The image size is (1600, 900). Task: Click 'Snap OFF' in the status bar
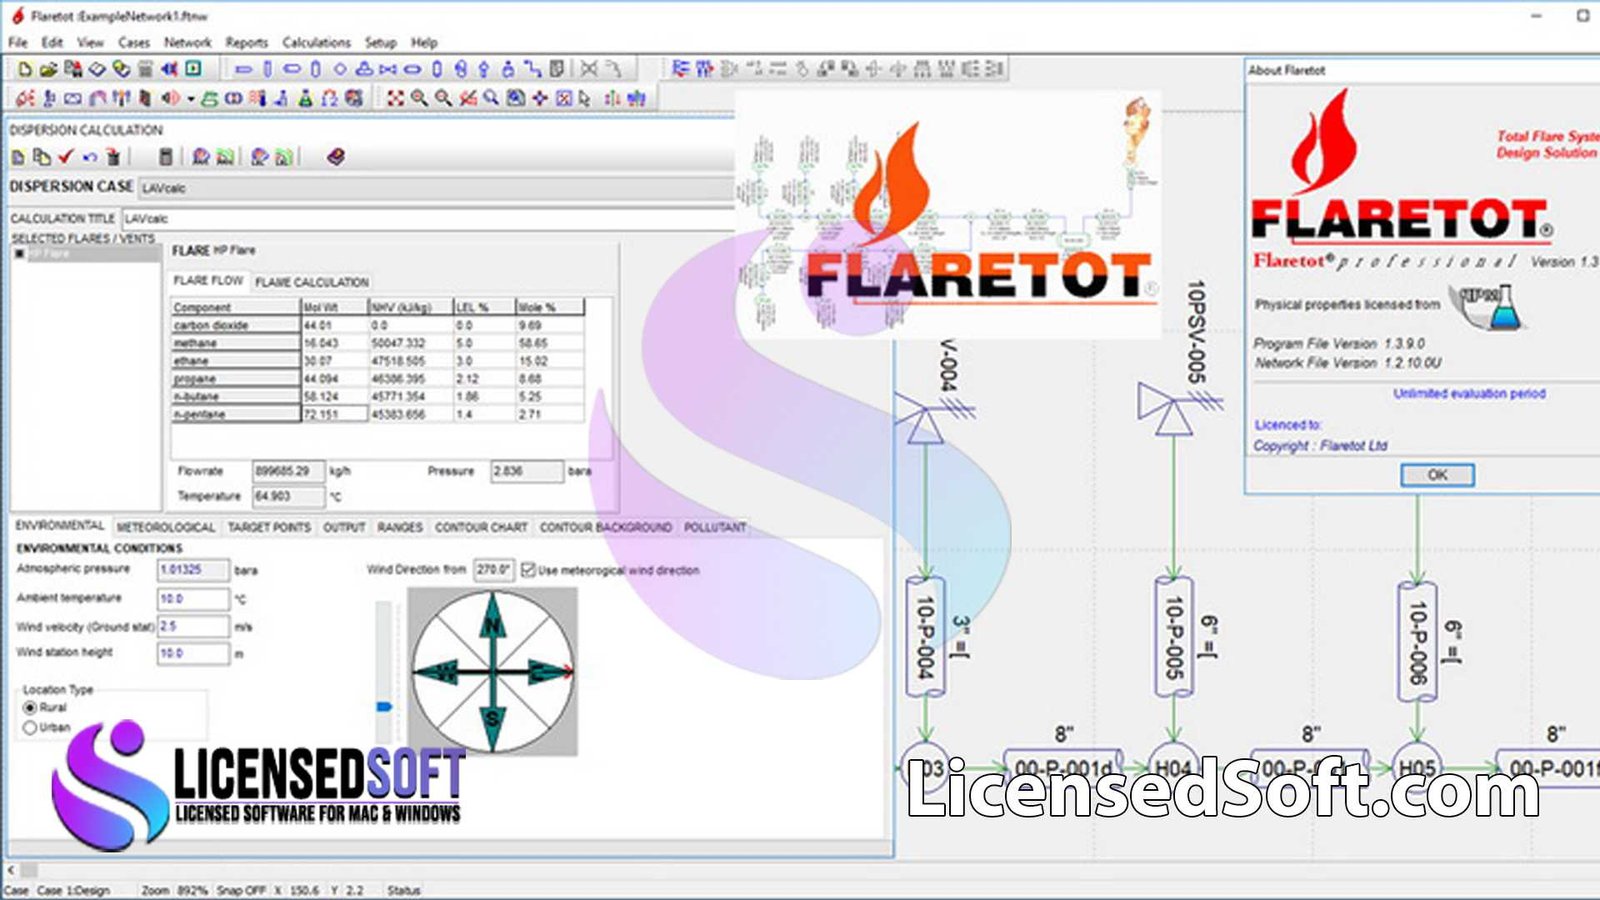241,890
